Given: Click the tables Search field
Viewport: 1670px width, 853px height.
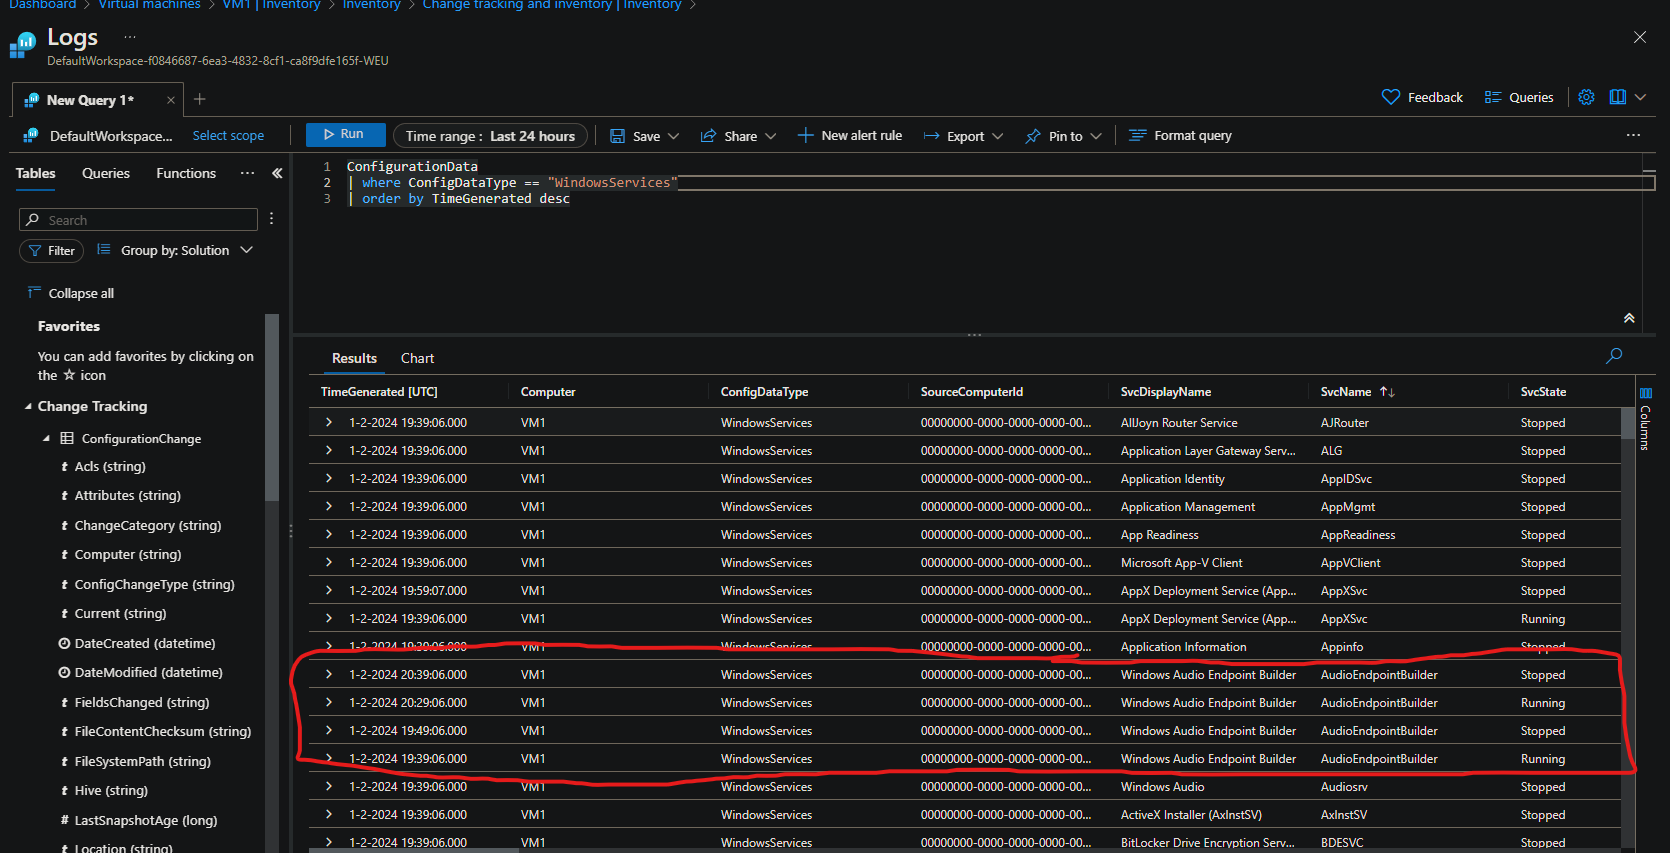Looking at the screenshot, I should pos(139,220).
